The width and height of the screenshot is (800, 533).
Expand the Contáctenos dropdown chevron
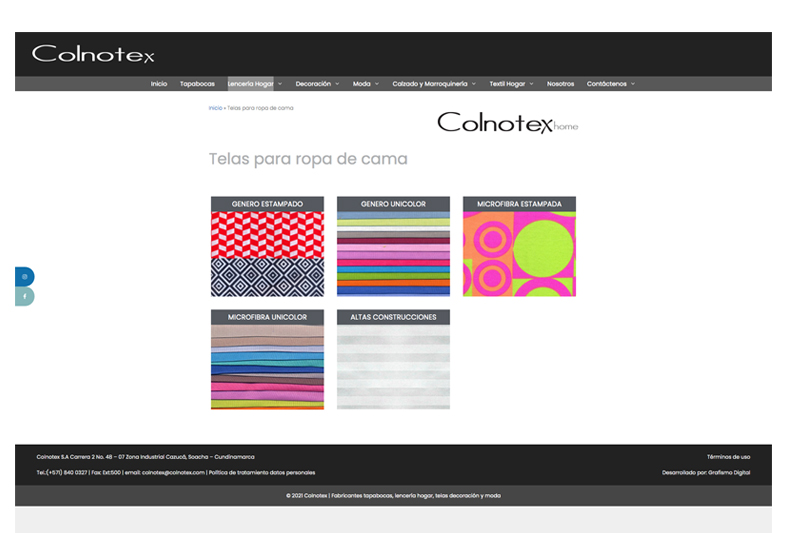[633, 84]
